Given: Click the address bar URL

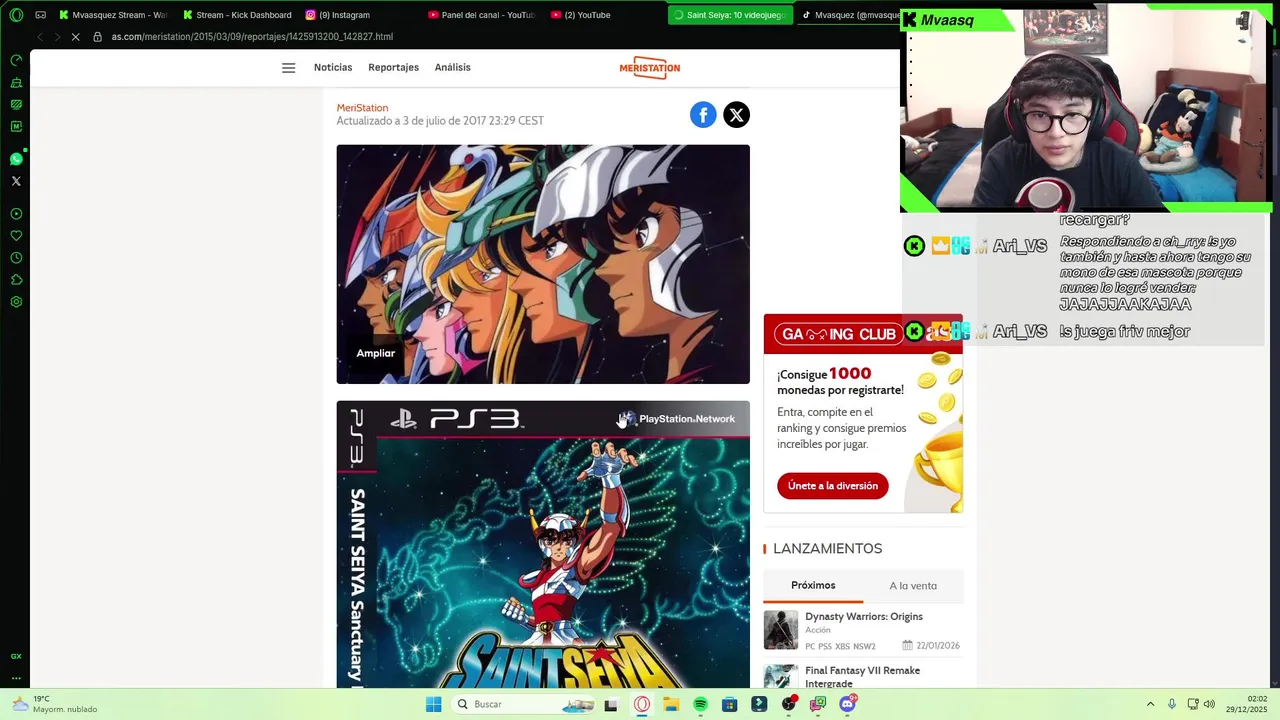Looking at the screenshot, I should [x=252, y=37].
